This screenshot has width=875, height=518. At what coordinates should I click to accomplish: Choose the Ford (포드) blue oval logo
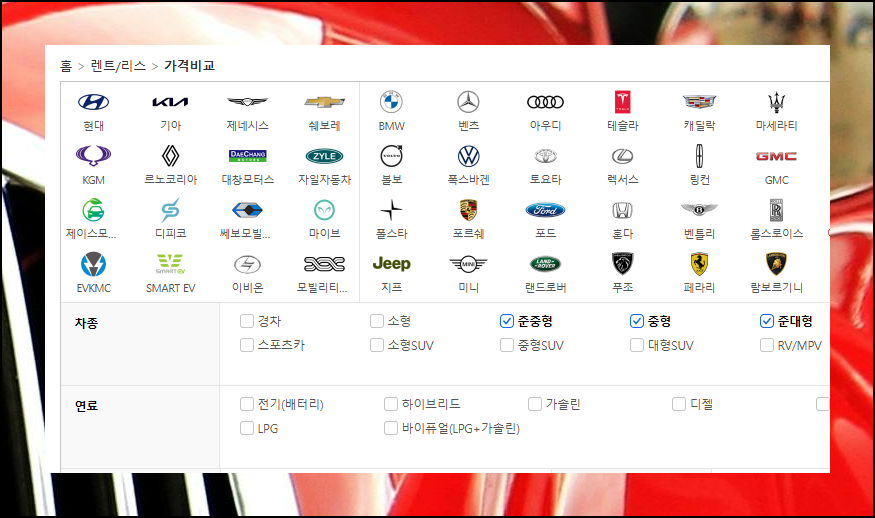click(545, 210)
